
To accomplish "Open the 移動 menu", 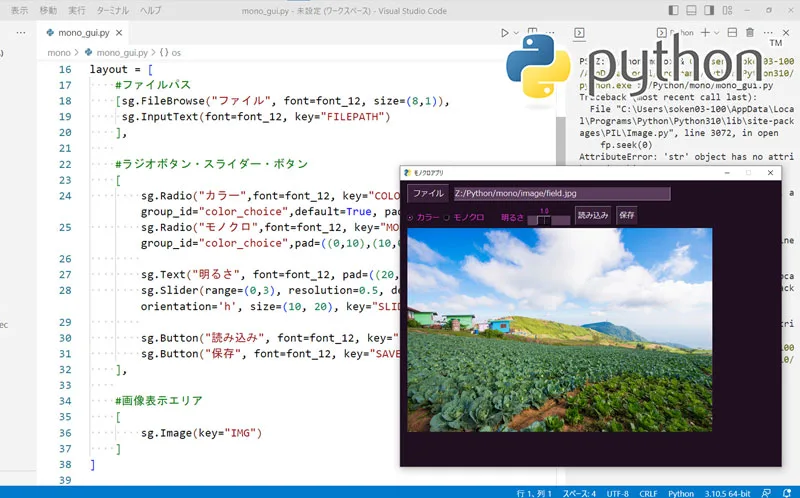I will point(48,10).
